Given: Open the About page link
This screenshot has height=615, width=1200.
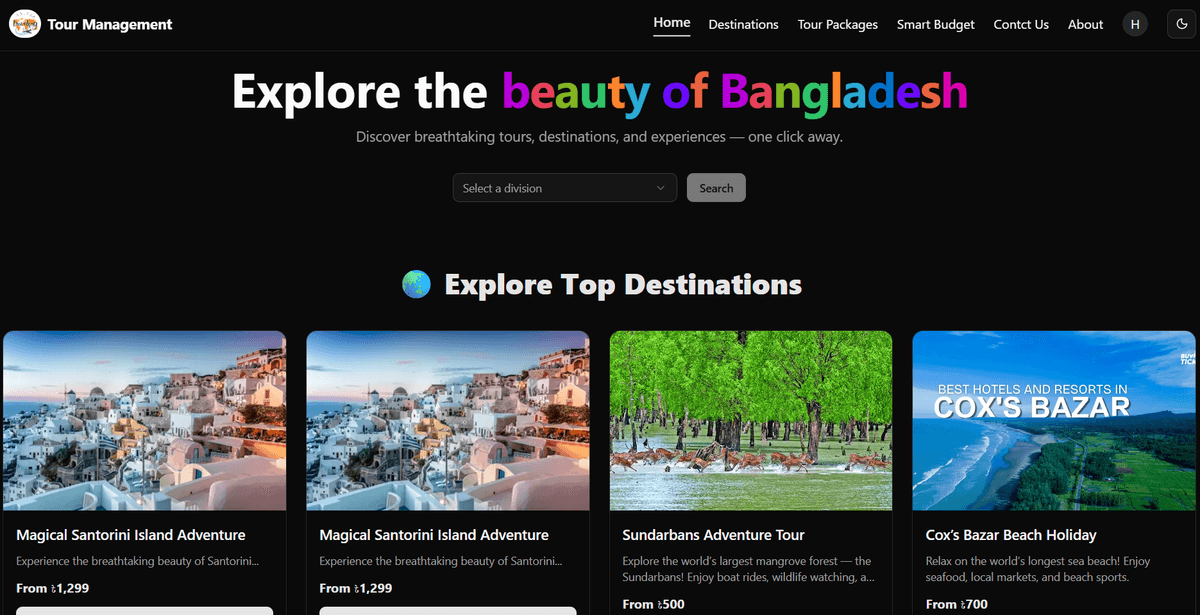Looking at the screenshot, I should tap(1085, 24).
